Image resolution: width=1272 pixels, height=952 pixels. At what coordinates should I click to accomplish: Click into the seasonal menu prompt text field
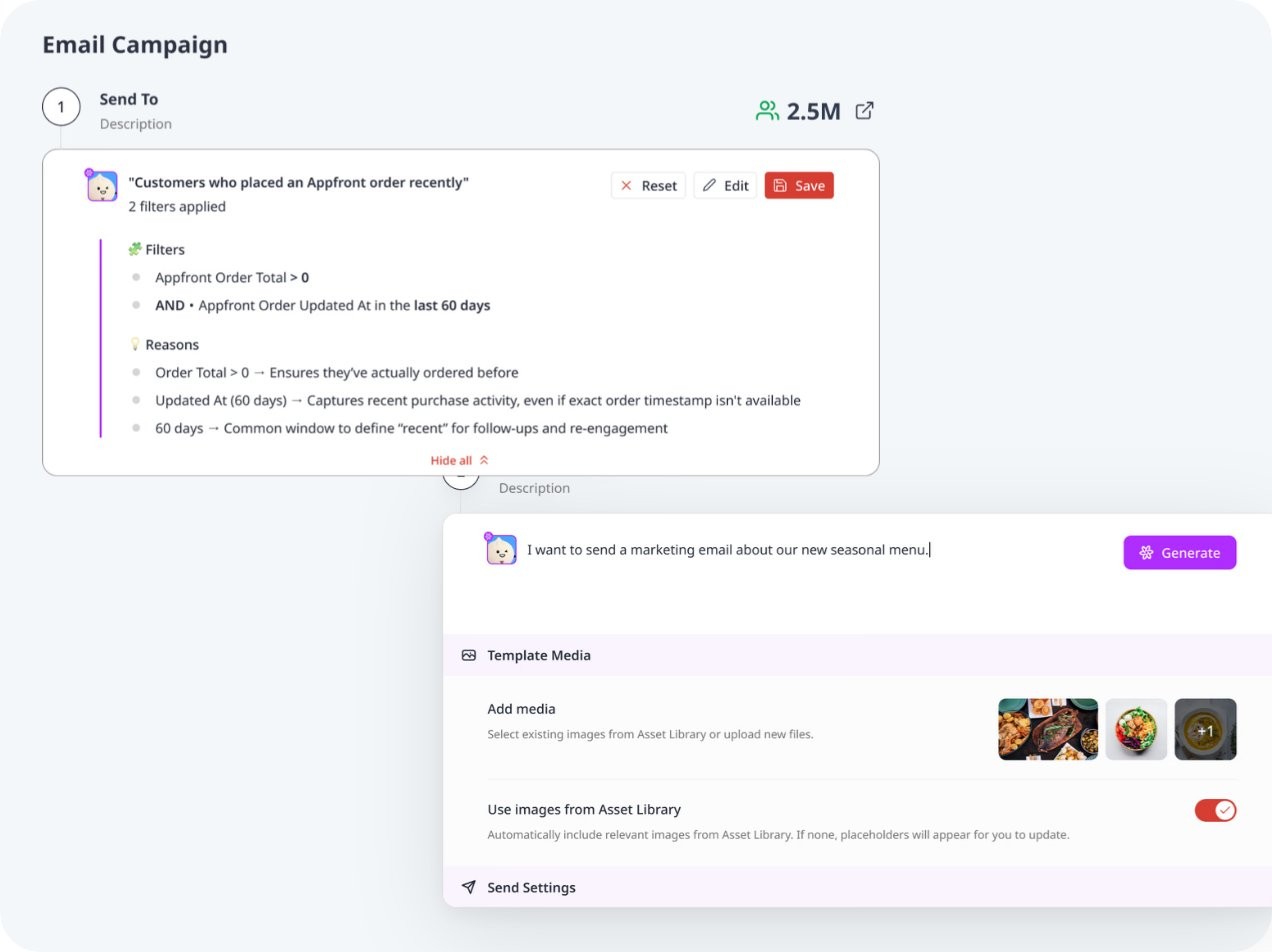[x=729, y=549]
